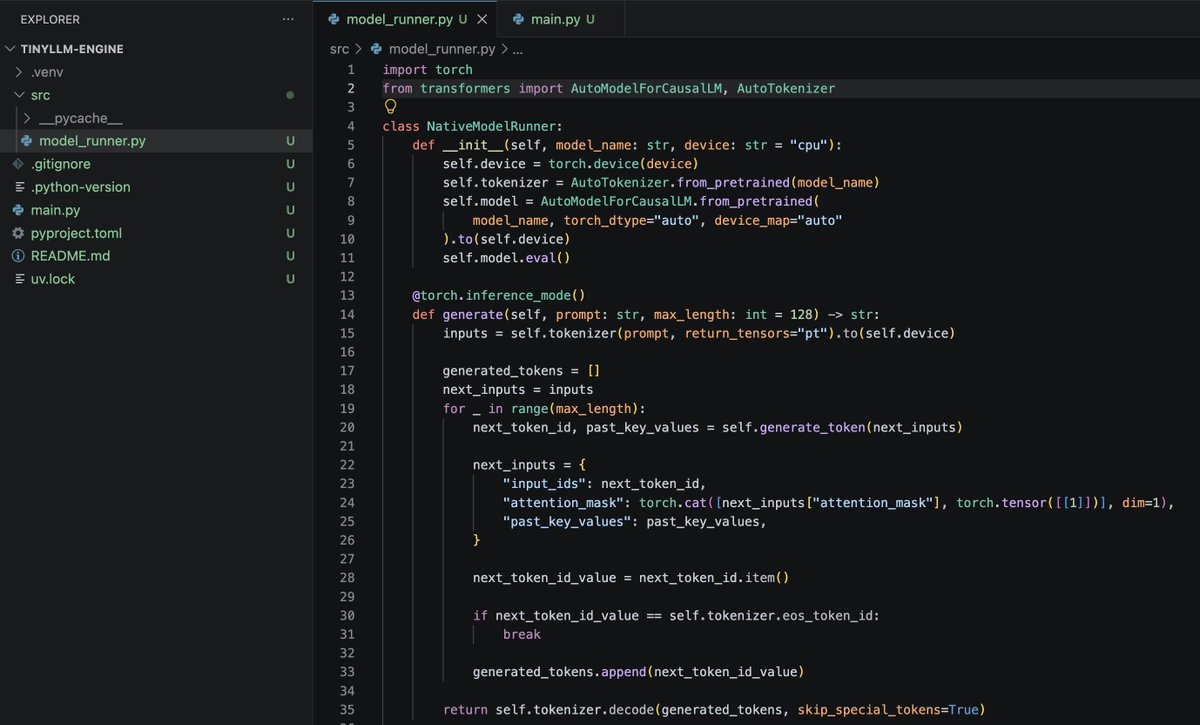Click the info icon beside README.md
The image size is (1200, 725).
point(19,256)
